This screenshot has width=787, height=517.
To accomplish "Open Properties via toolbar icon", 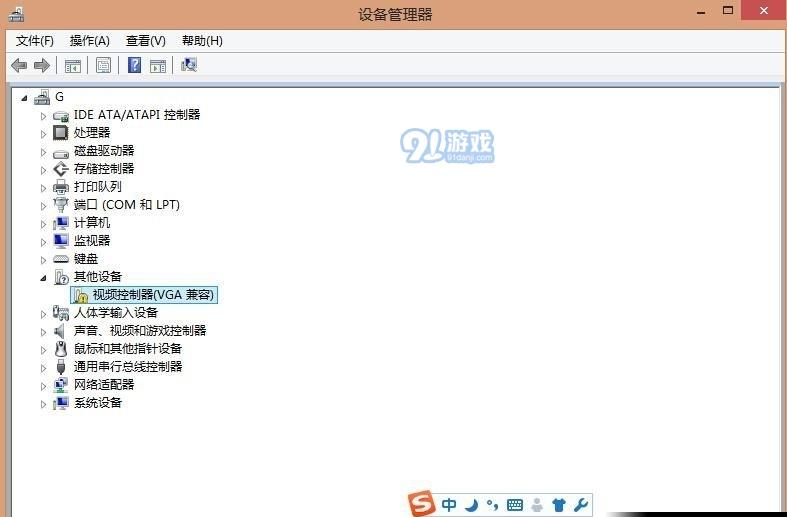I will tap(103, 65).
